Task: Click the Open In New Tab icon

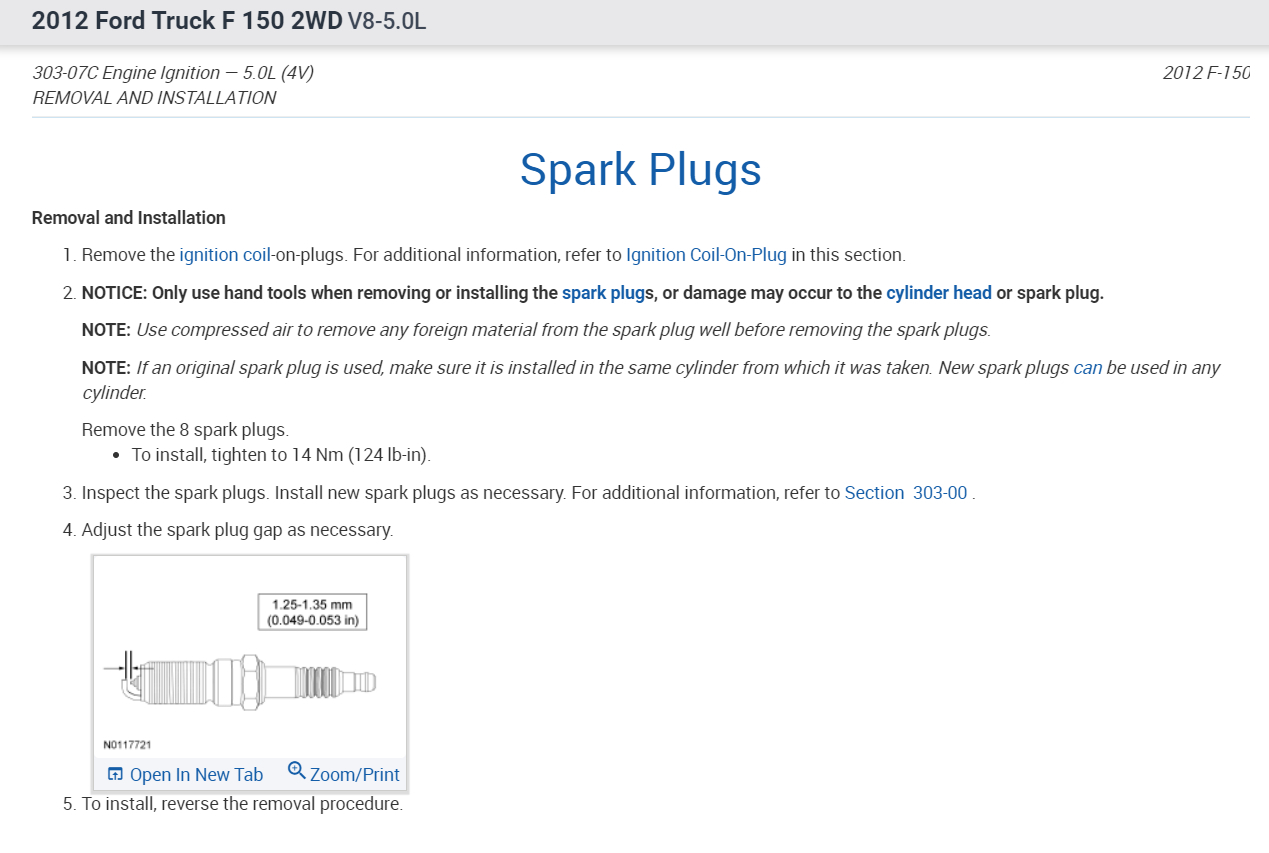Action: pyautogui.click(x=115, y=774)
